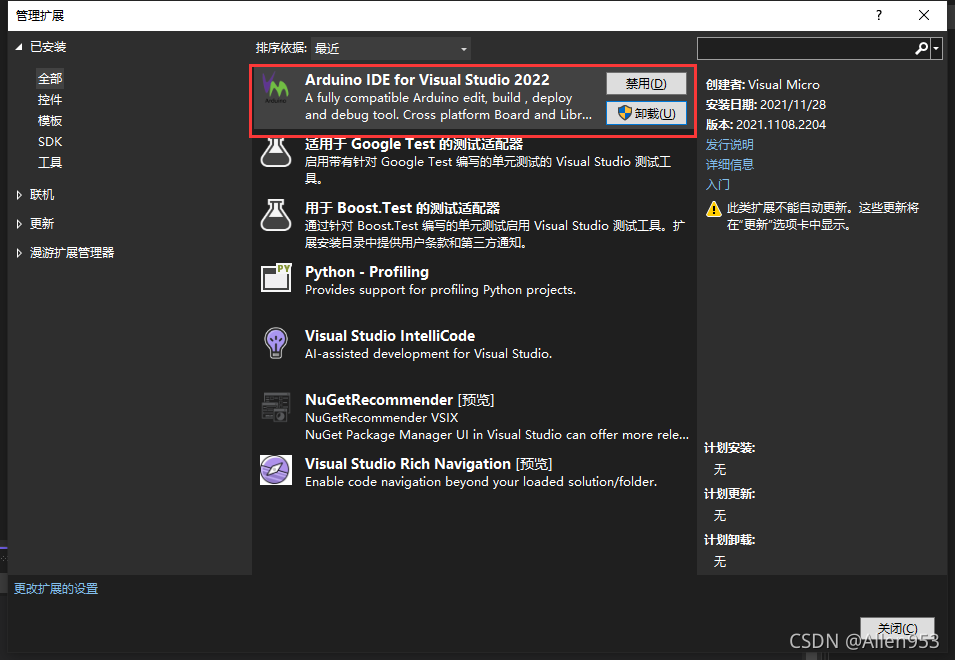Expand the 更新 tree node
Viewport: 955px width, 660px height.
click(19, 224)
